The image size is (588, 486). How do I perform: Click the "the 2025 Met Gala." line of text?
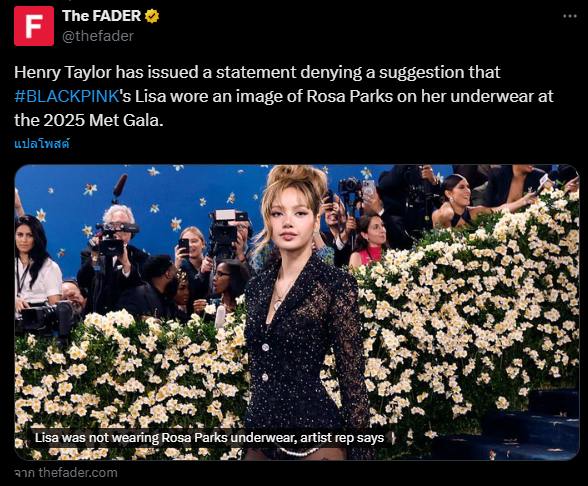(x=89, y=120)
